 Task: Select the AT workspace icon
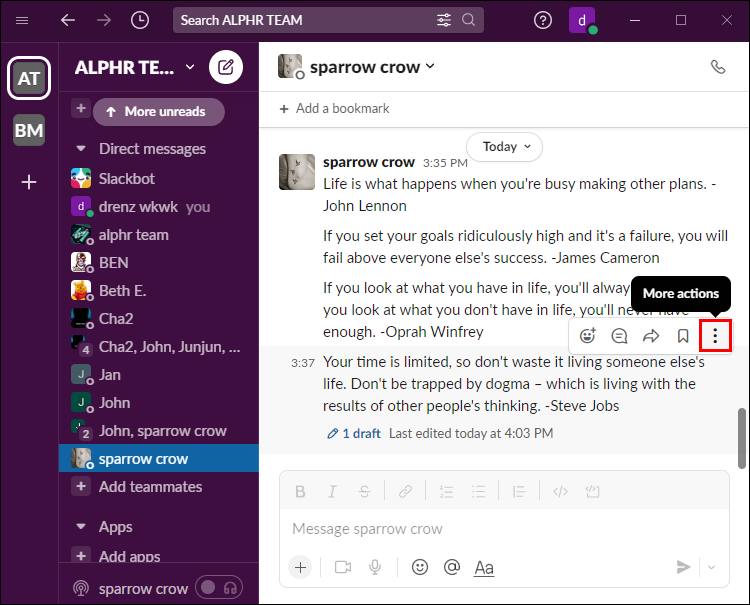point(29,78)
